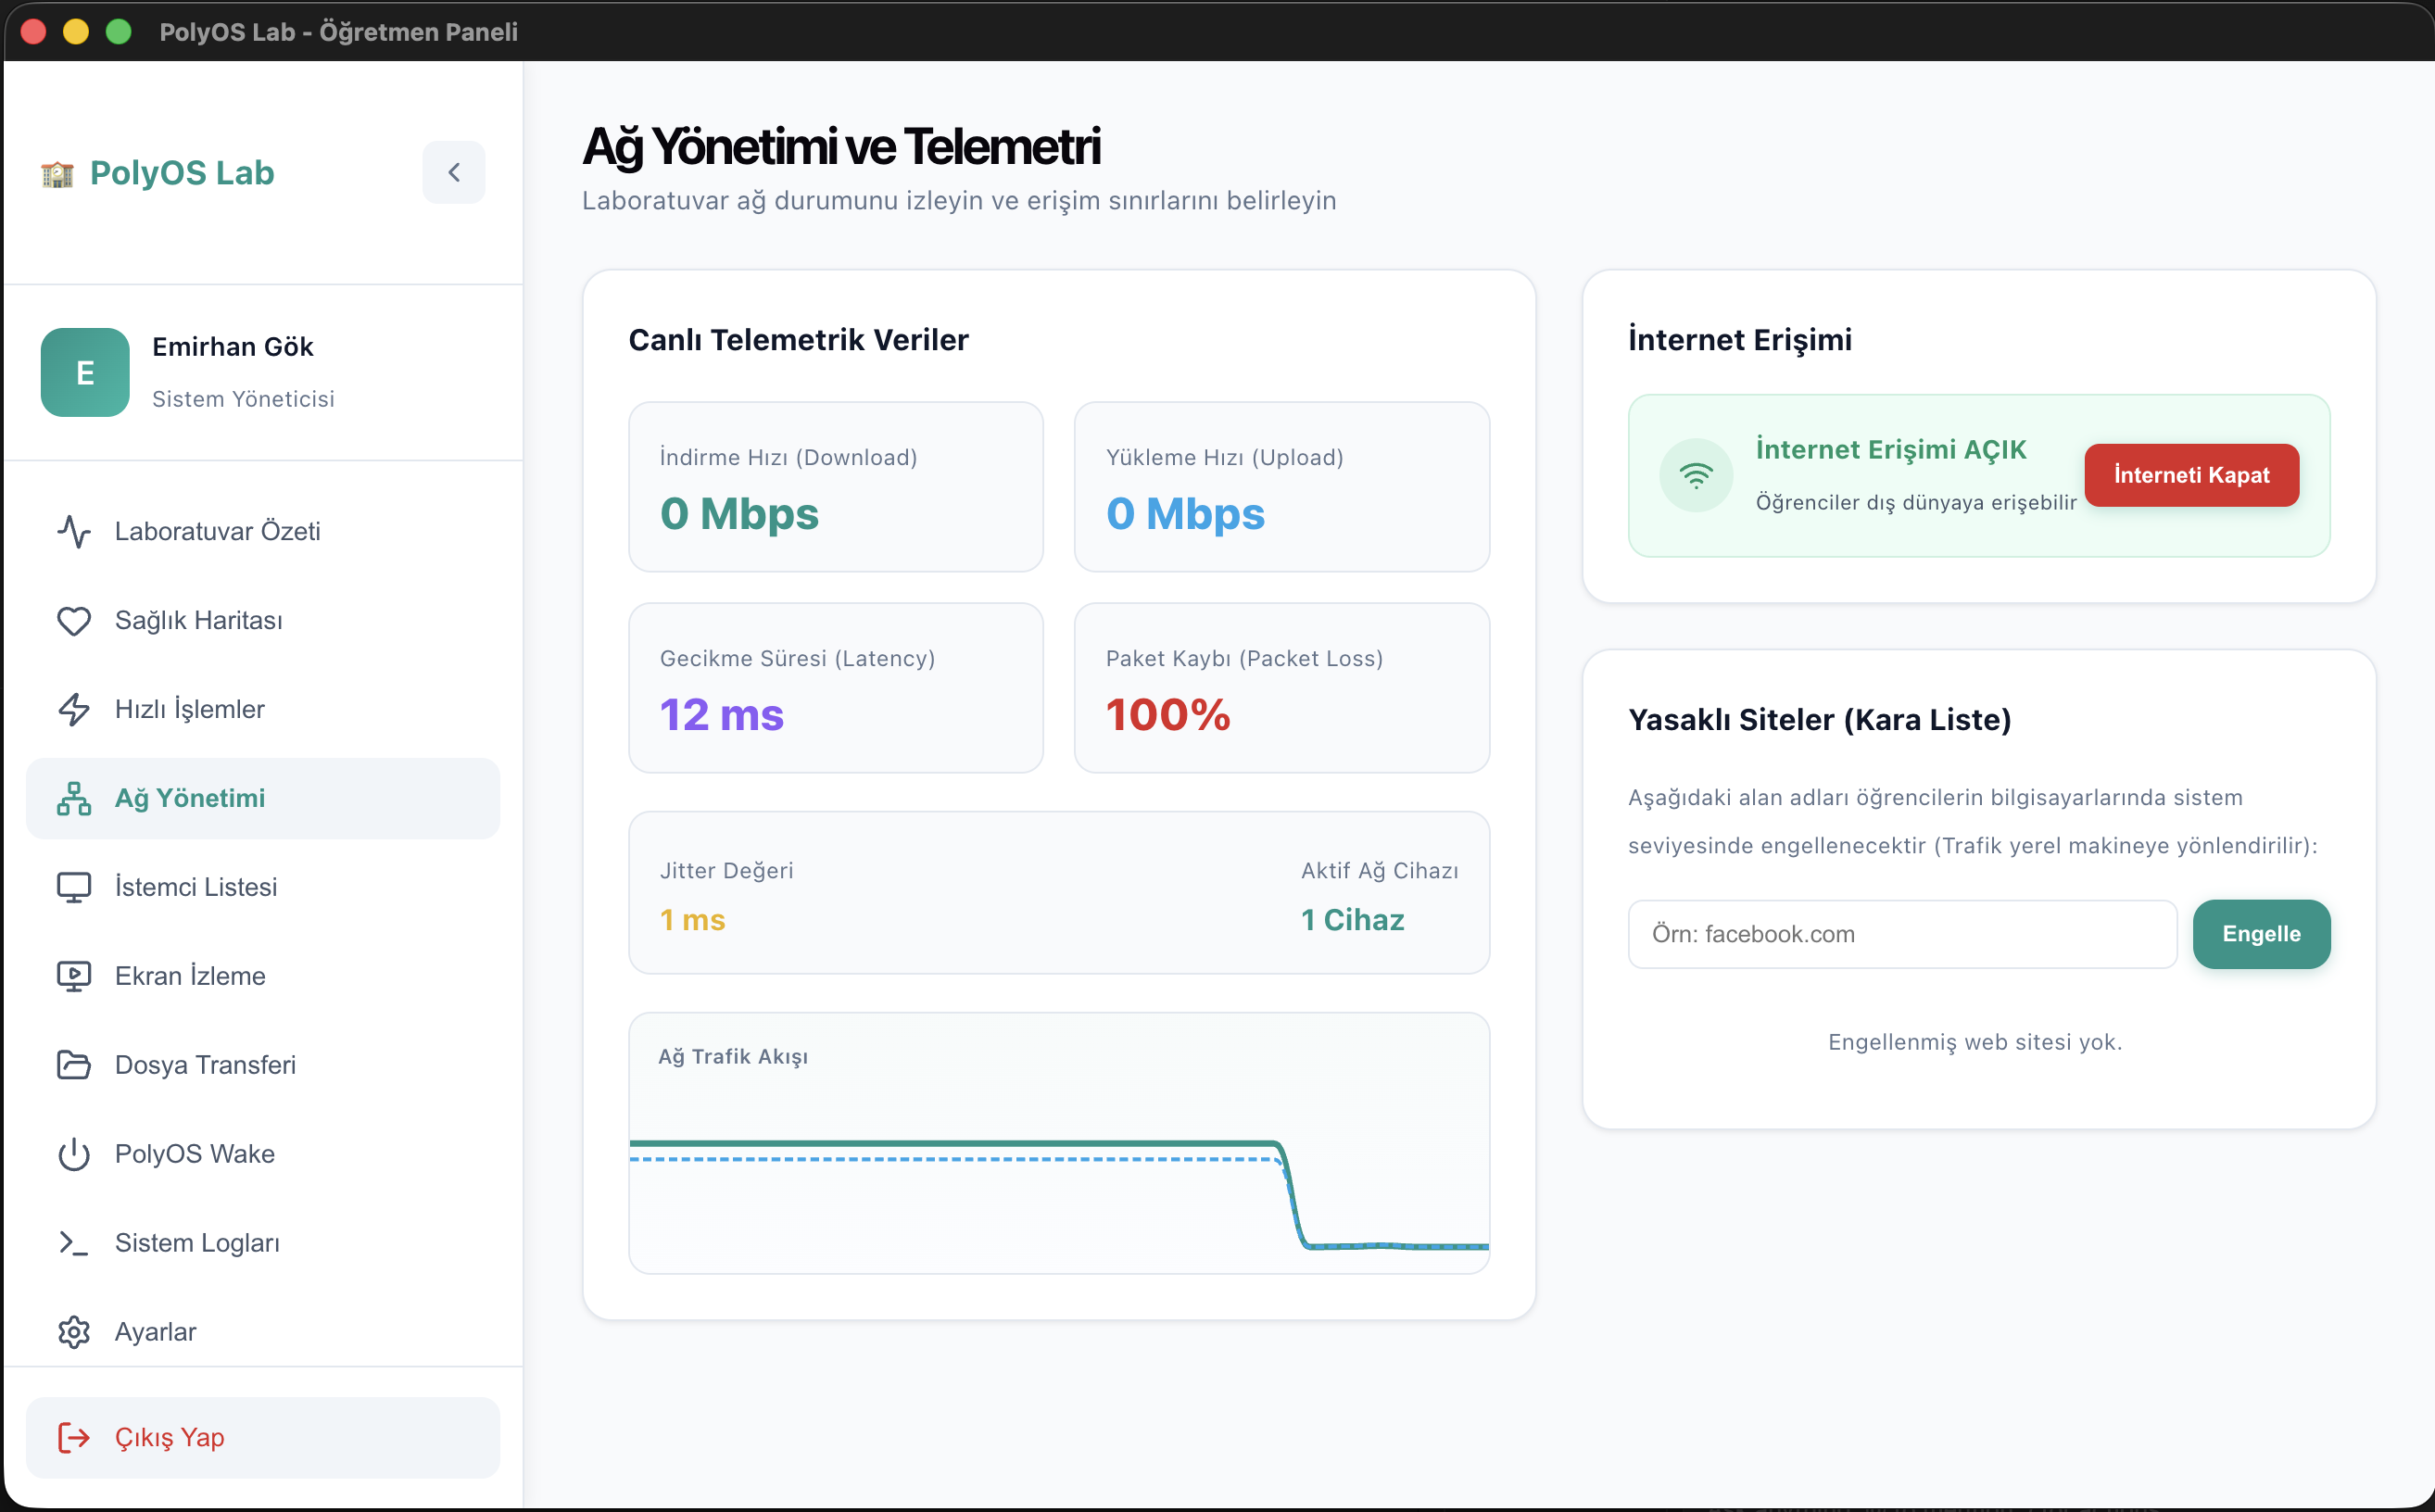Log out using Çıkış Yap
This screenshot has width=2435, height=1512.
[263, 1437]
